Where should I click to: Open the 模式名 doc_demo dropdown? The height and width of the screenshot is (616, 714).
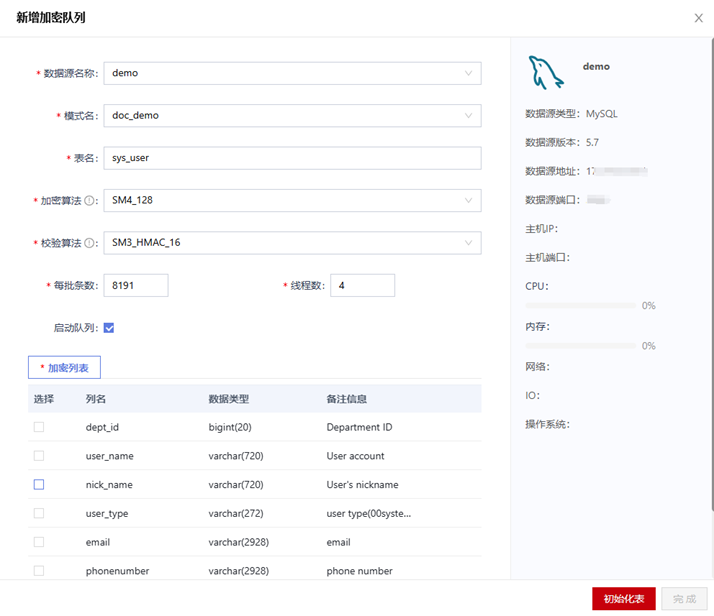tap(292, 116)
